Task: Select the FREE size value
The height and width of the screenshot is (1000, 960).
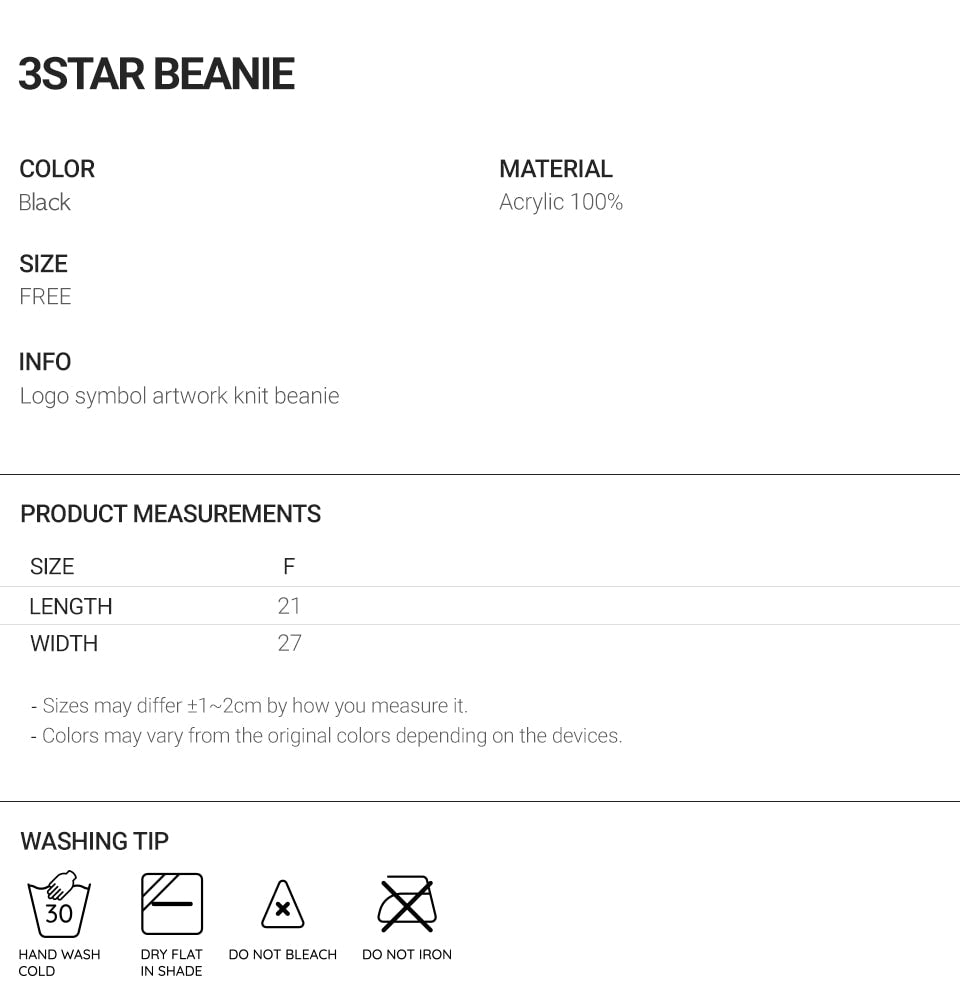Action: pos(45,297)
